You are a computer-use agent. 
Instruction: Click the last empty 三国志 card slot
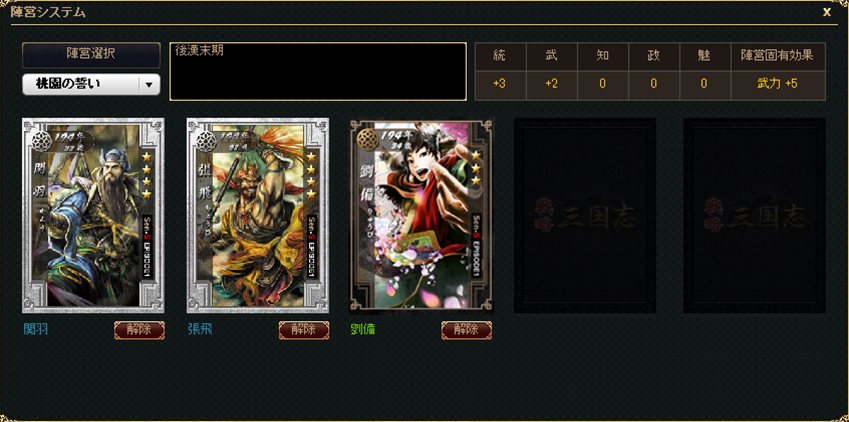pos(754,216)
